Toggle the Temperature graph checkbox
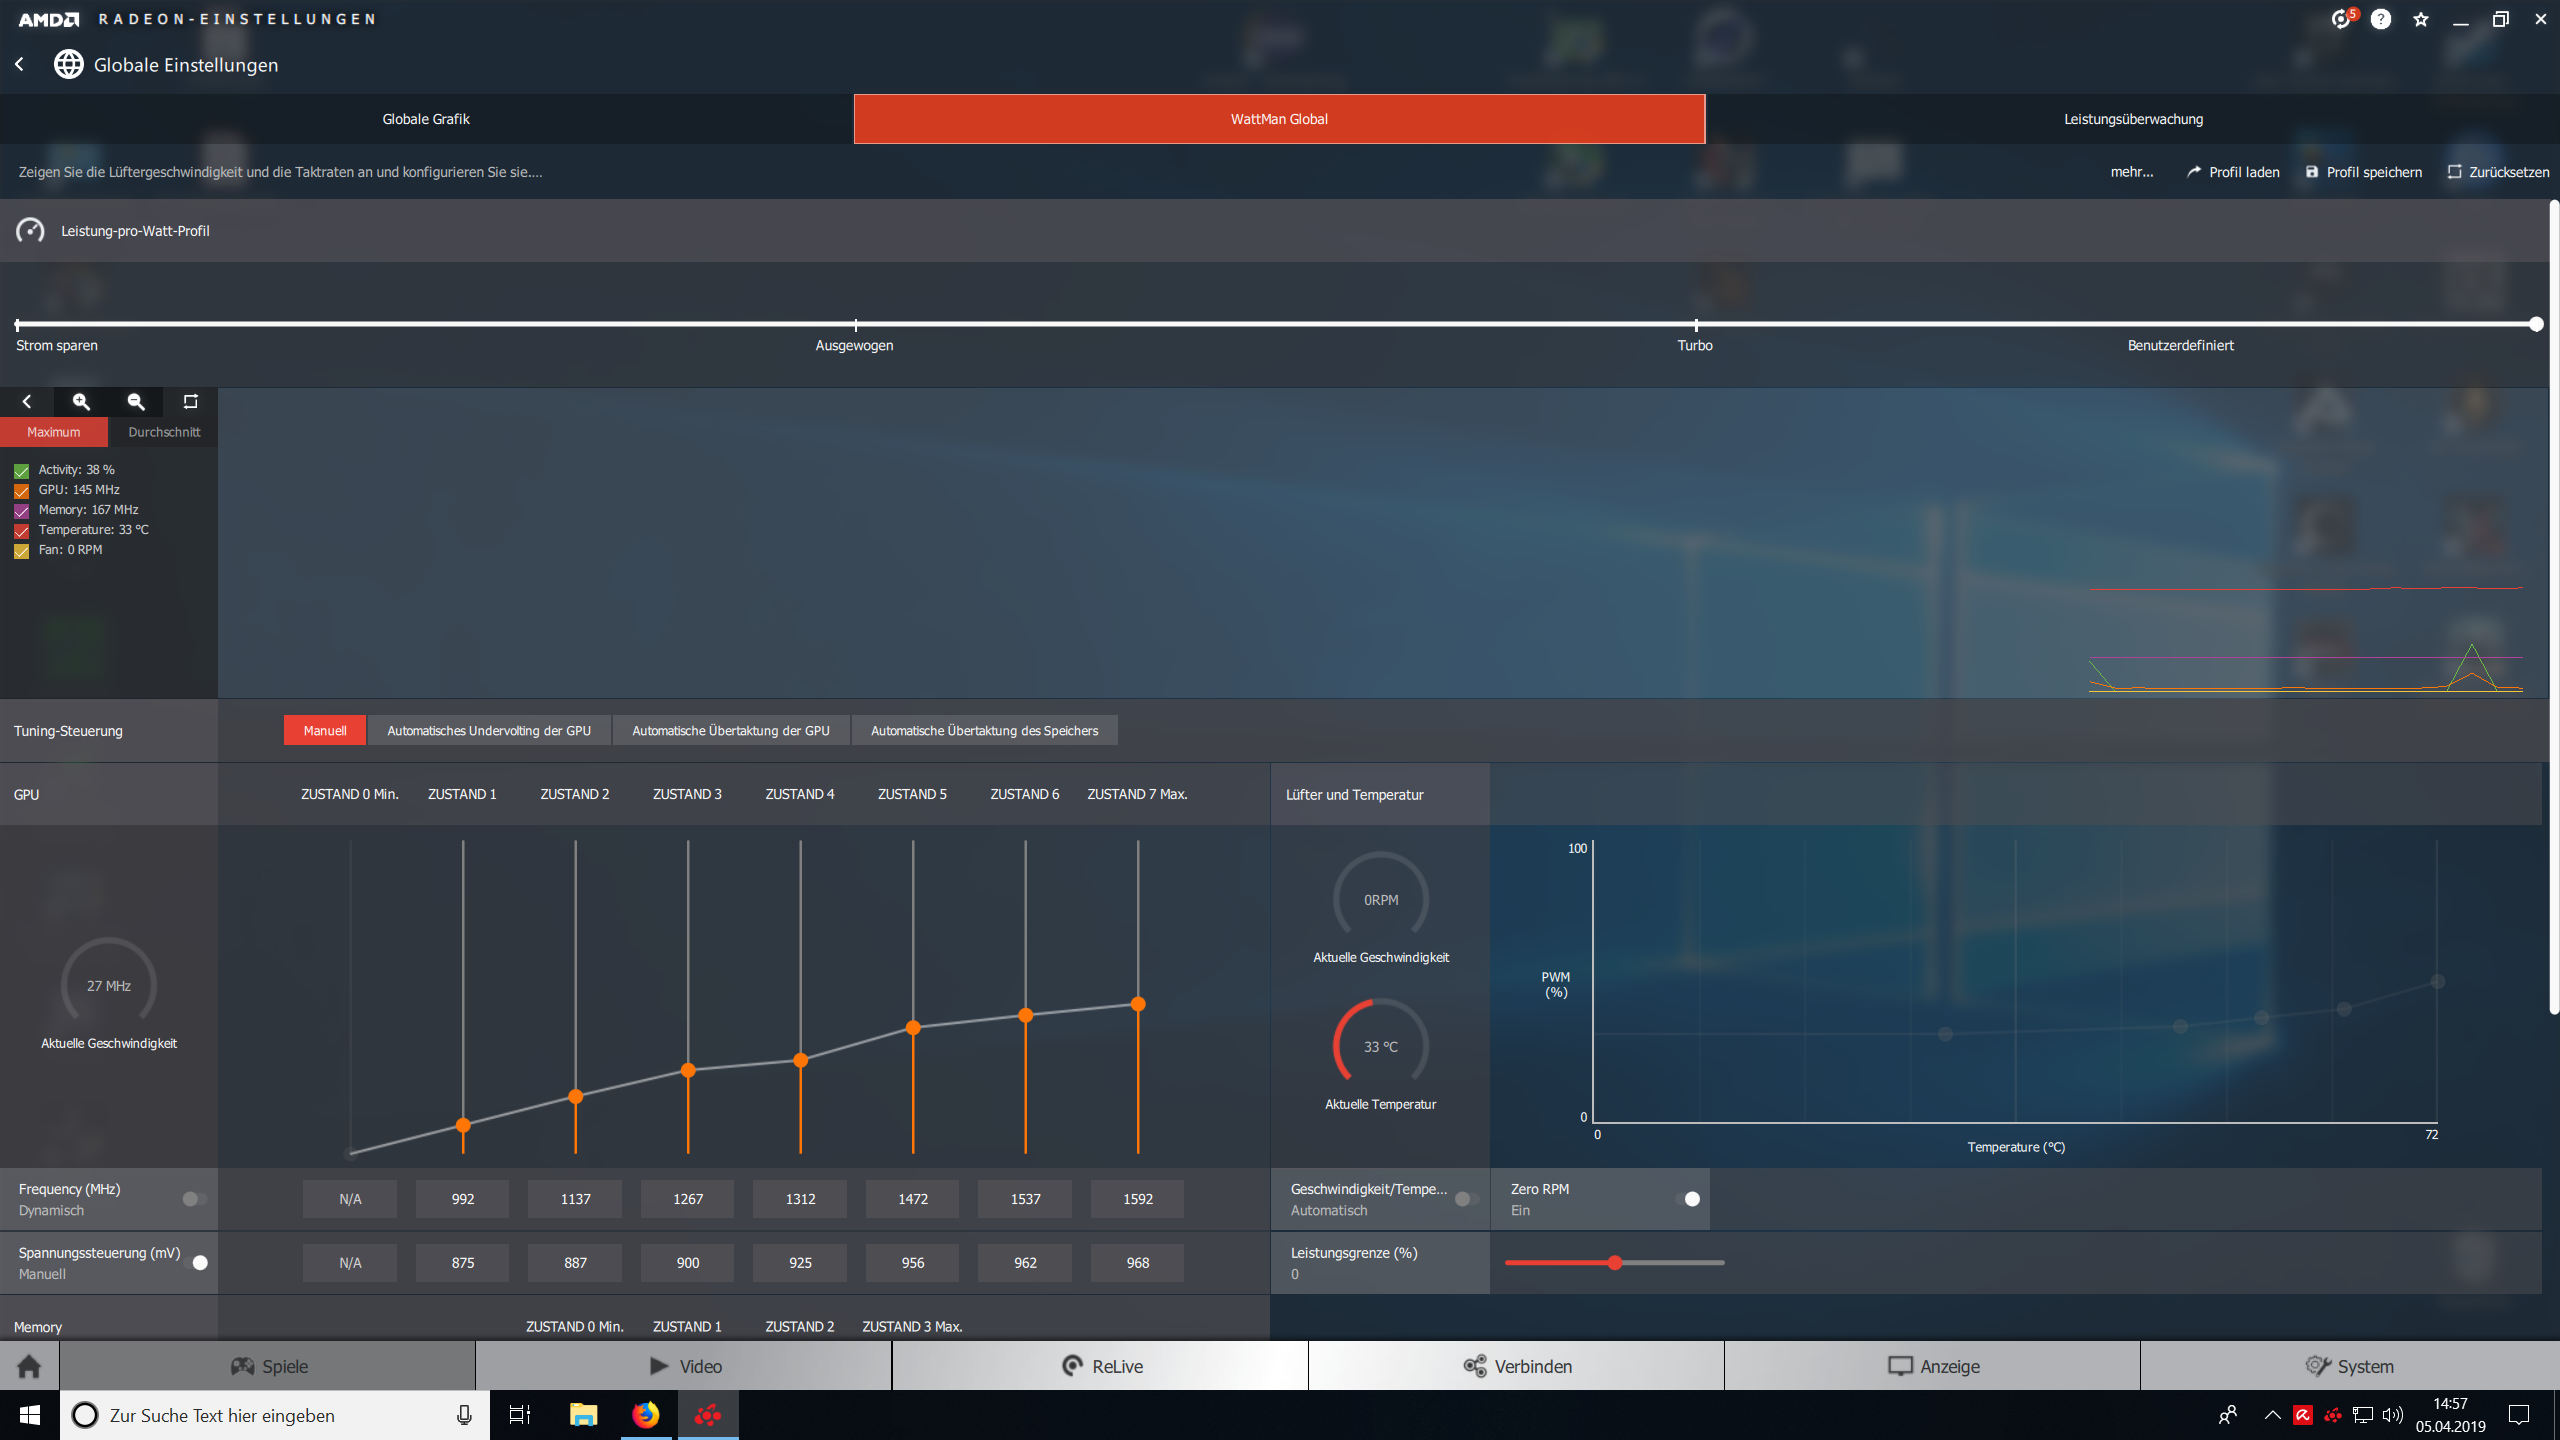The image size is (2560, 1440). pos(21,530)
